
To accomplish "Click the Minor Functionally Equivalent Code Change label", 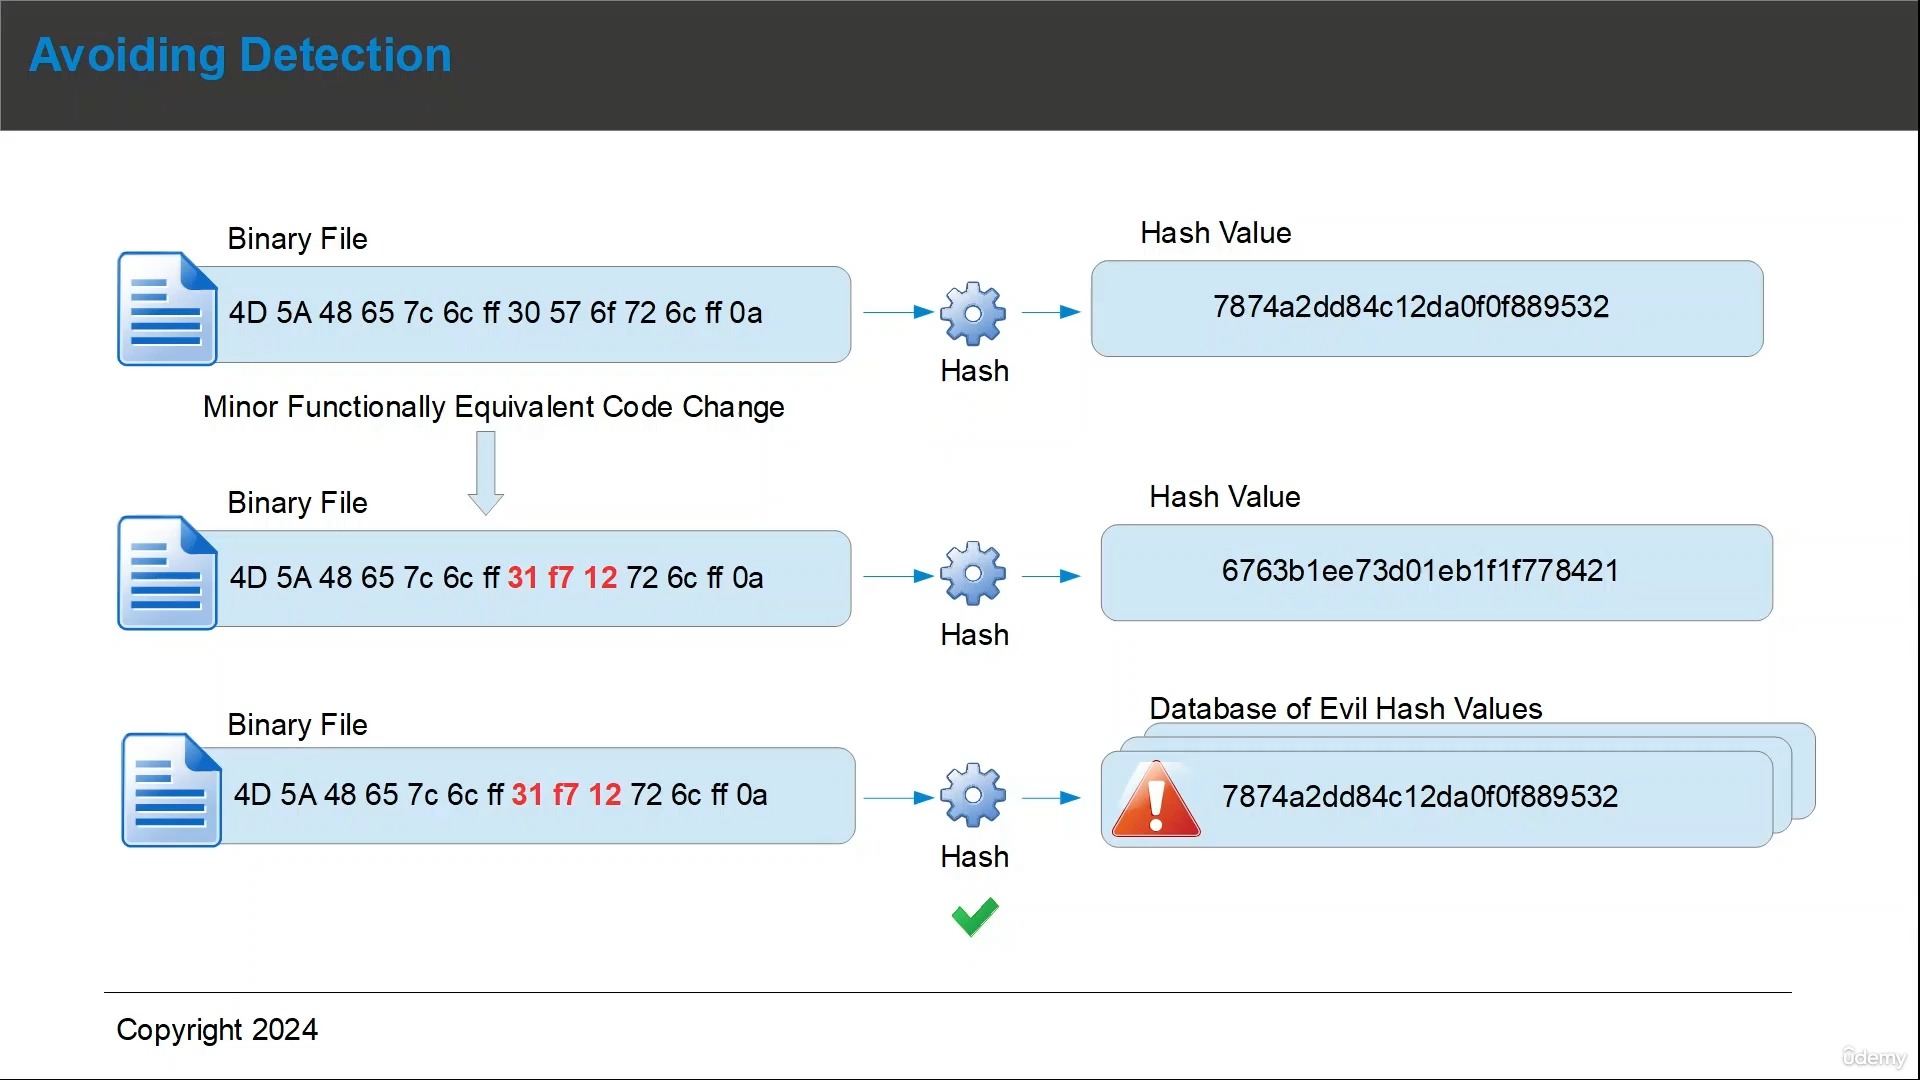I will 493,406.
